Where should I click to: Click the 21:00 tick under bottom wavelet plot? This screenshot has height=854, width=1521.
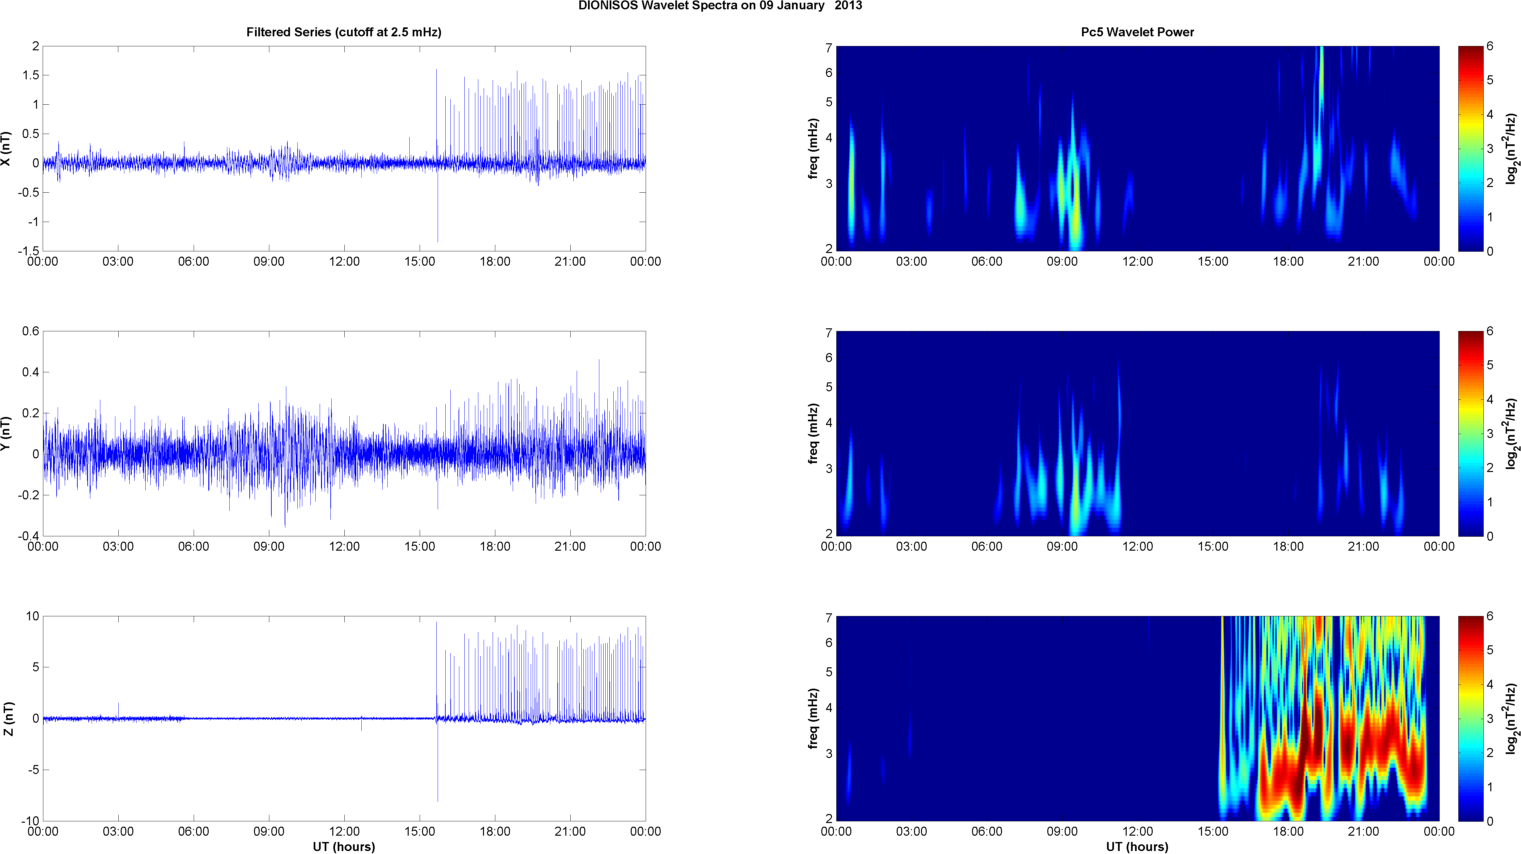(1364, 832)
